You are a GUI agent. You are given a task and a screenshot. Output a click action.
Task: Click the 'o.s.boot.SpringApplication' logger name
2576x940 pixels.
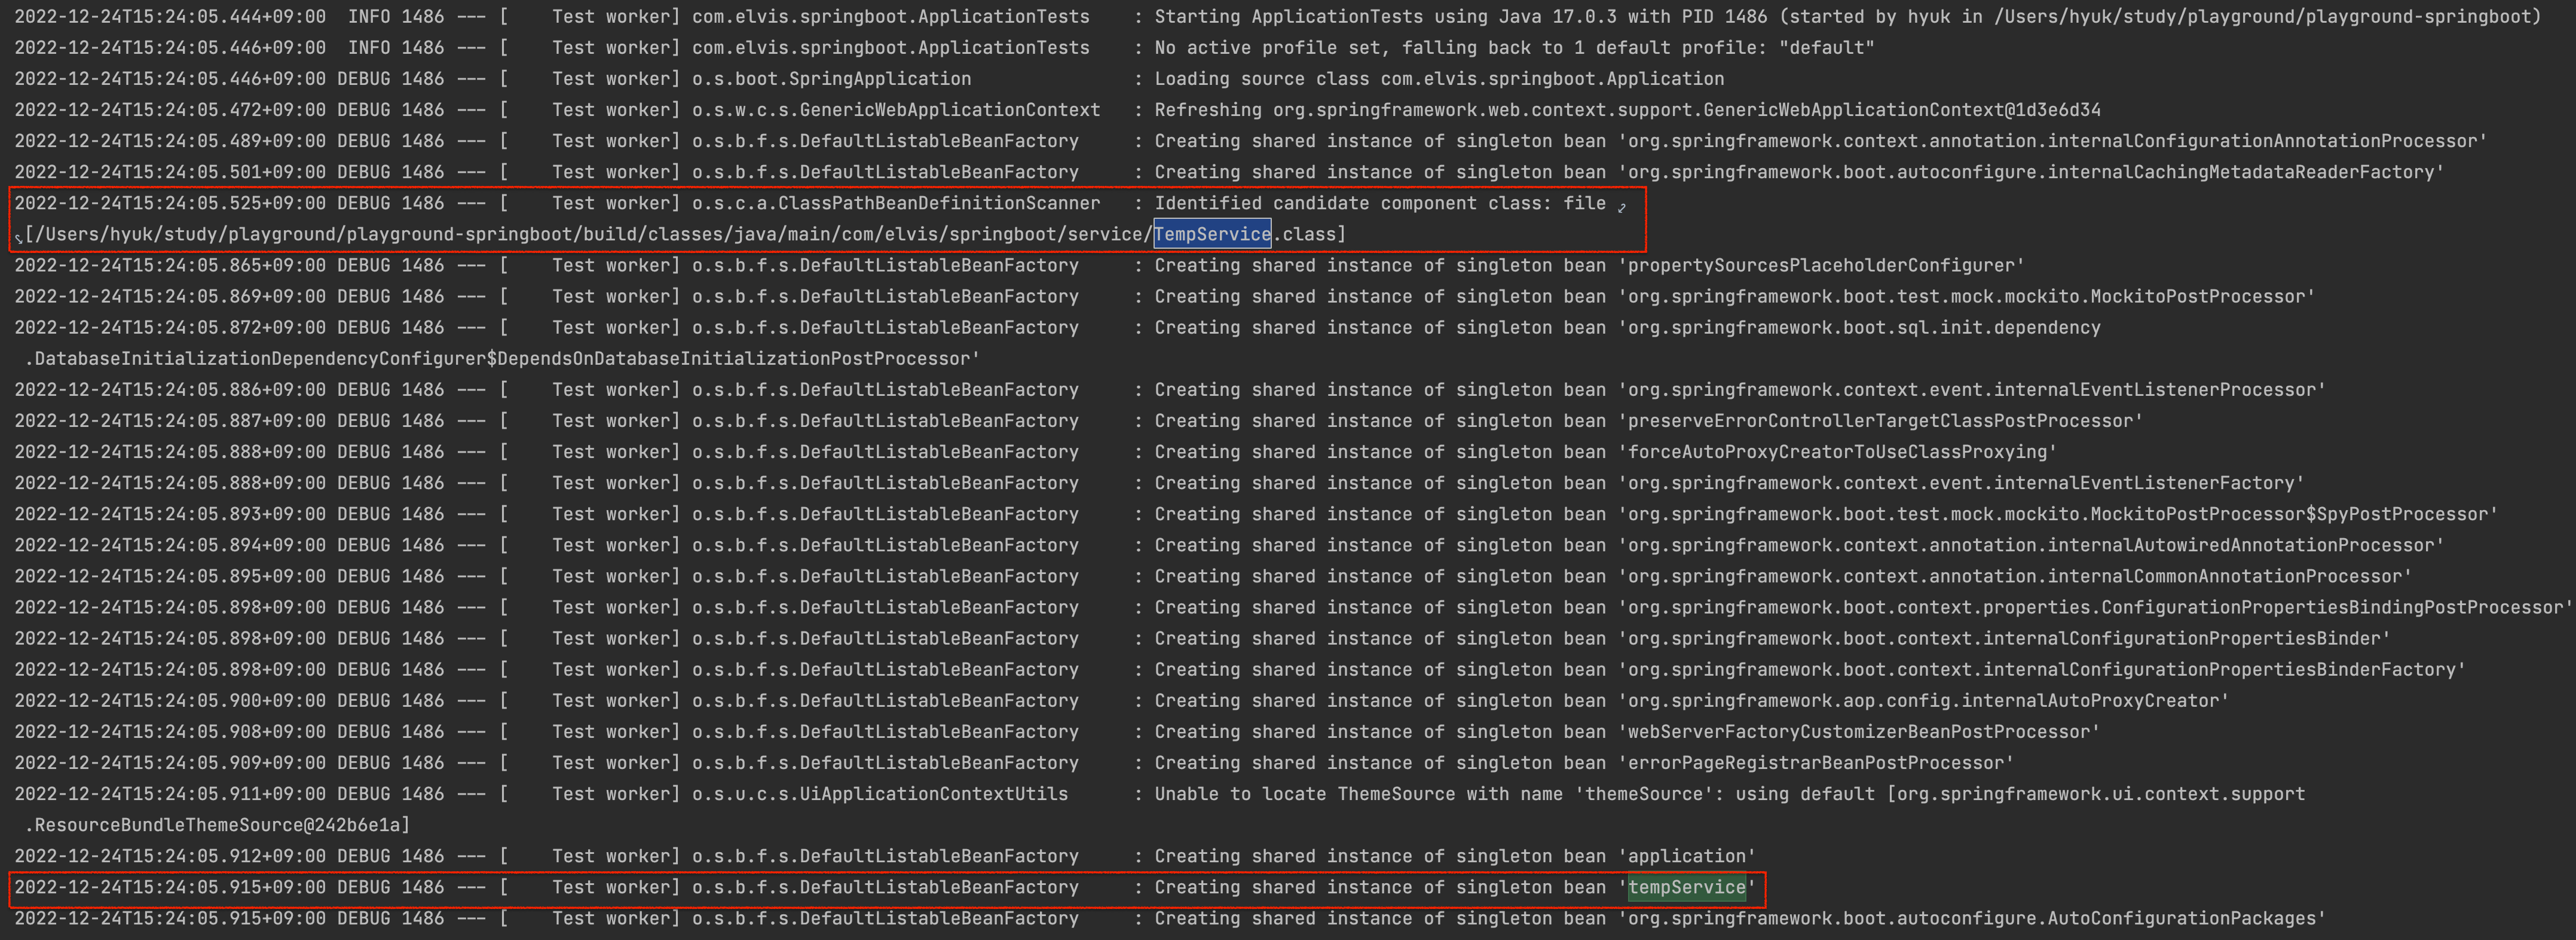(831, 79)
